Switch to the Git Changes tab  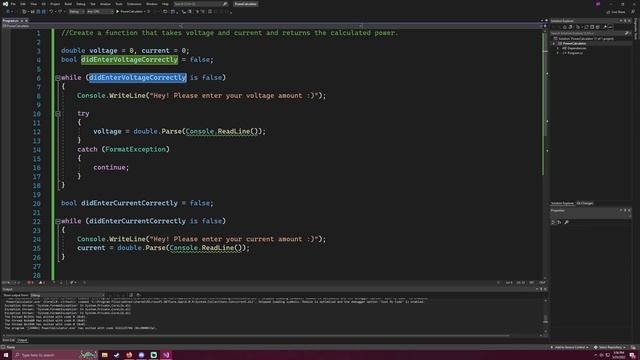click(x=584, y=203)
